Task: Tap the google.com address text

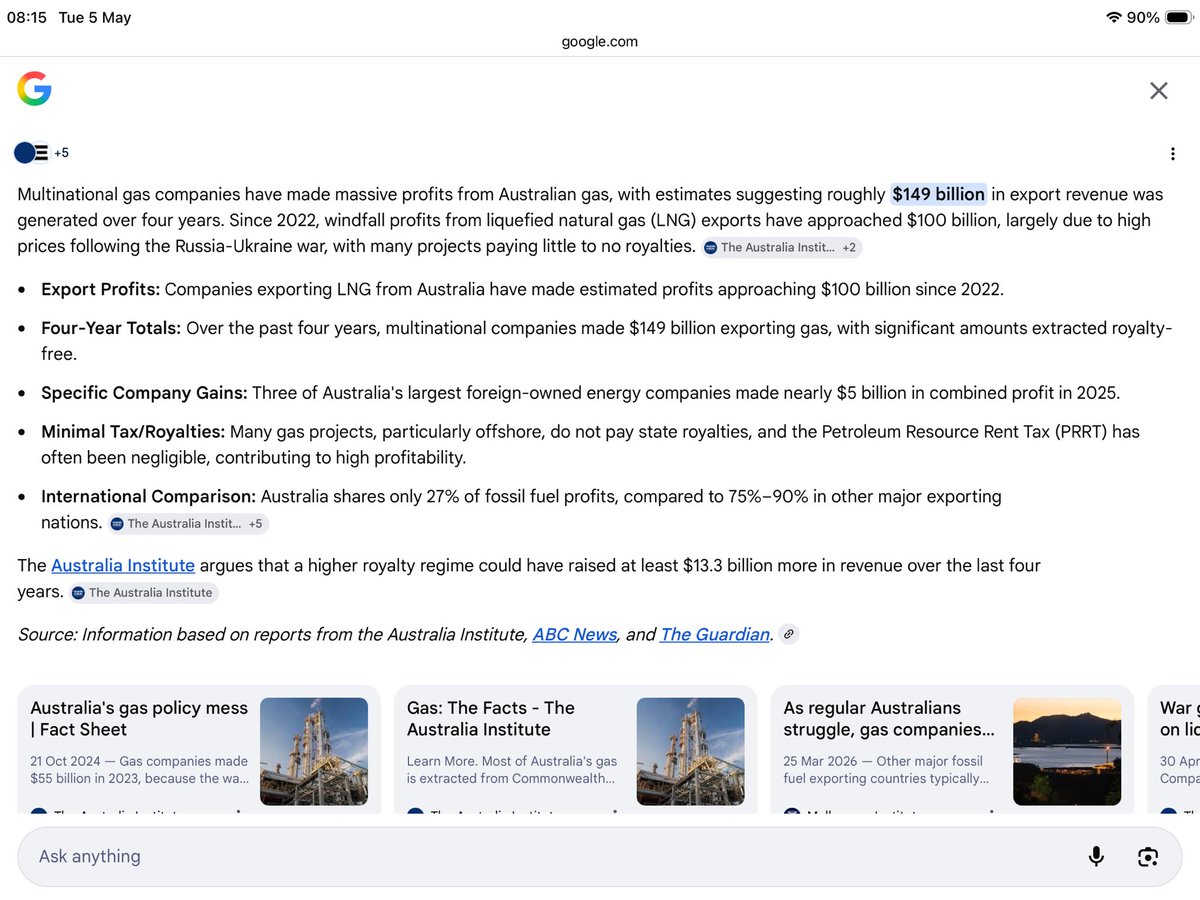Action: coord(600,41)
